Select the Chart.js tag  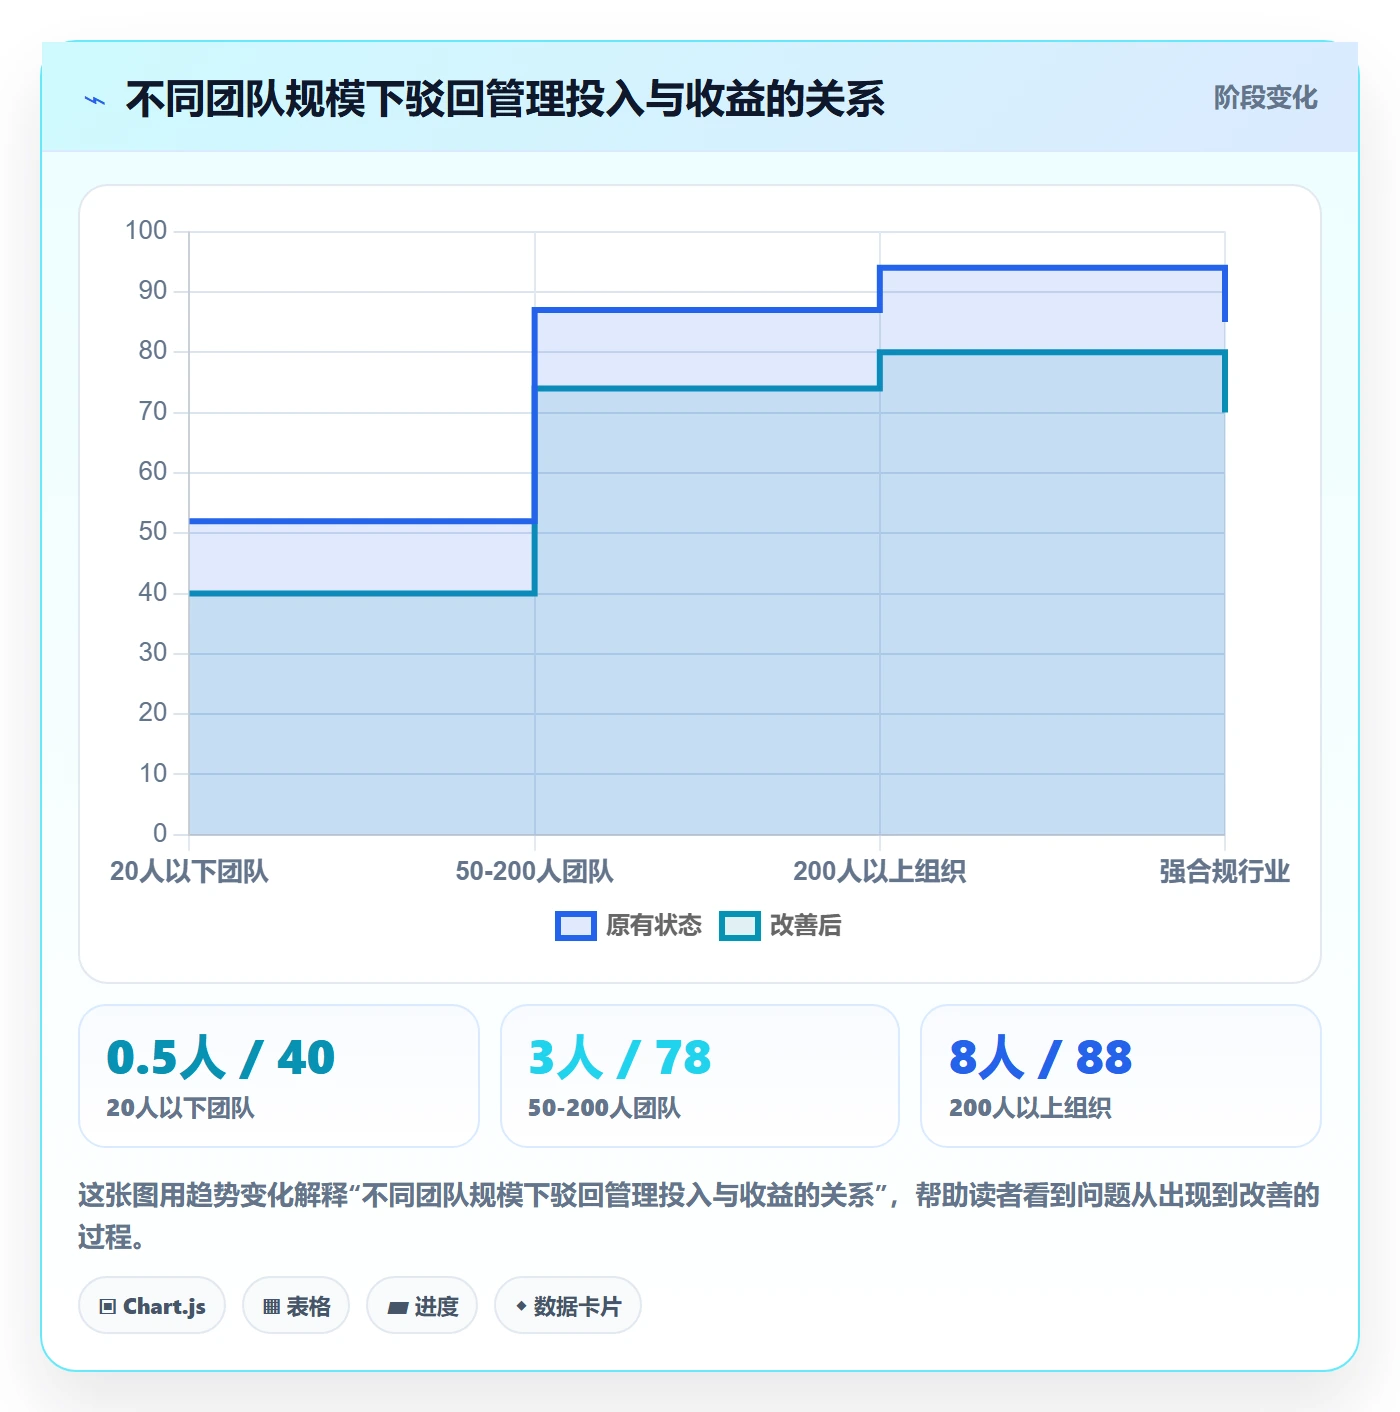point(152,1306)
